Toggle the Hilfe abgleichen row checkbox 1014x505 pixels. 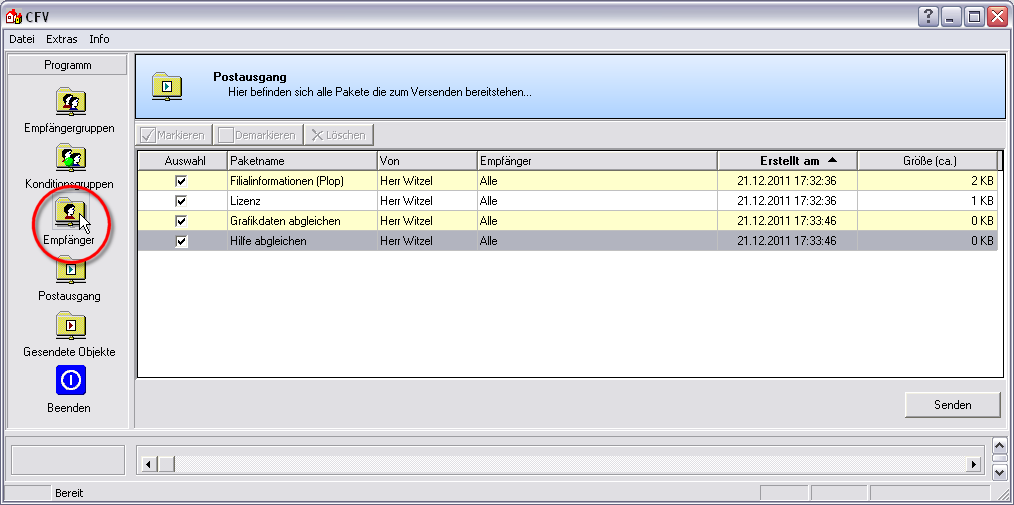(181, 241)
